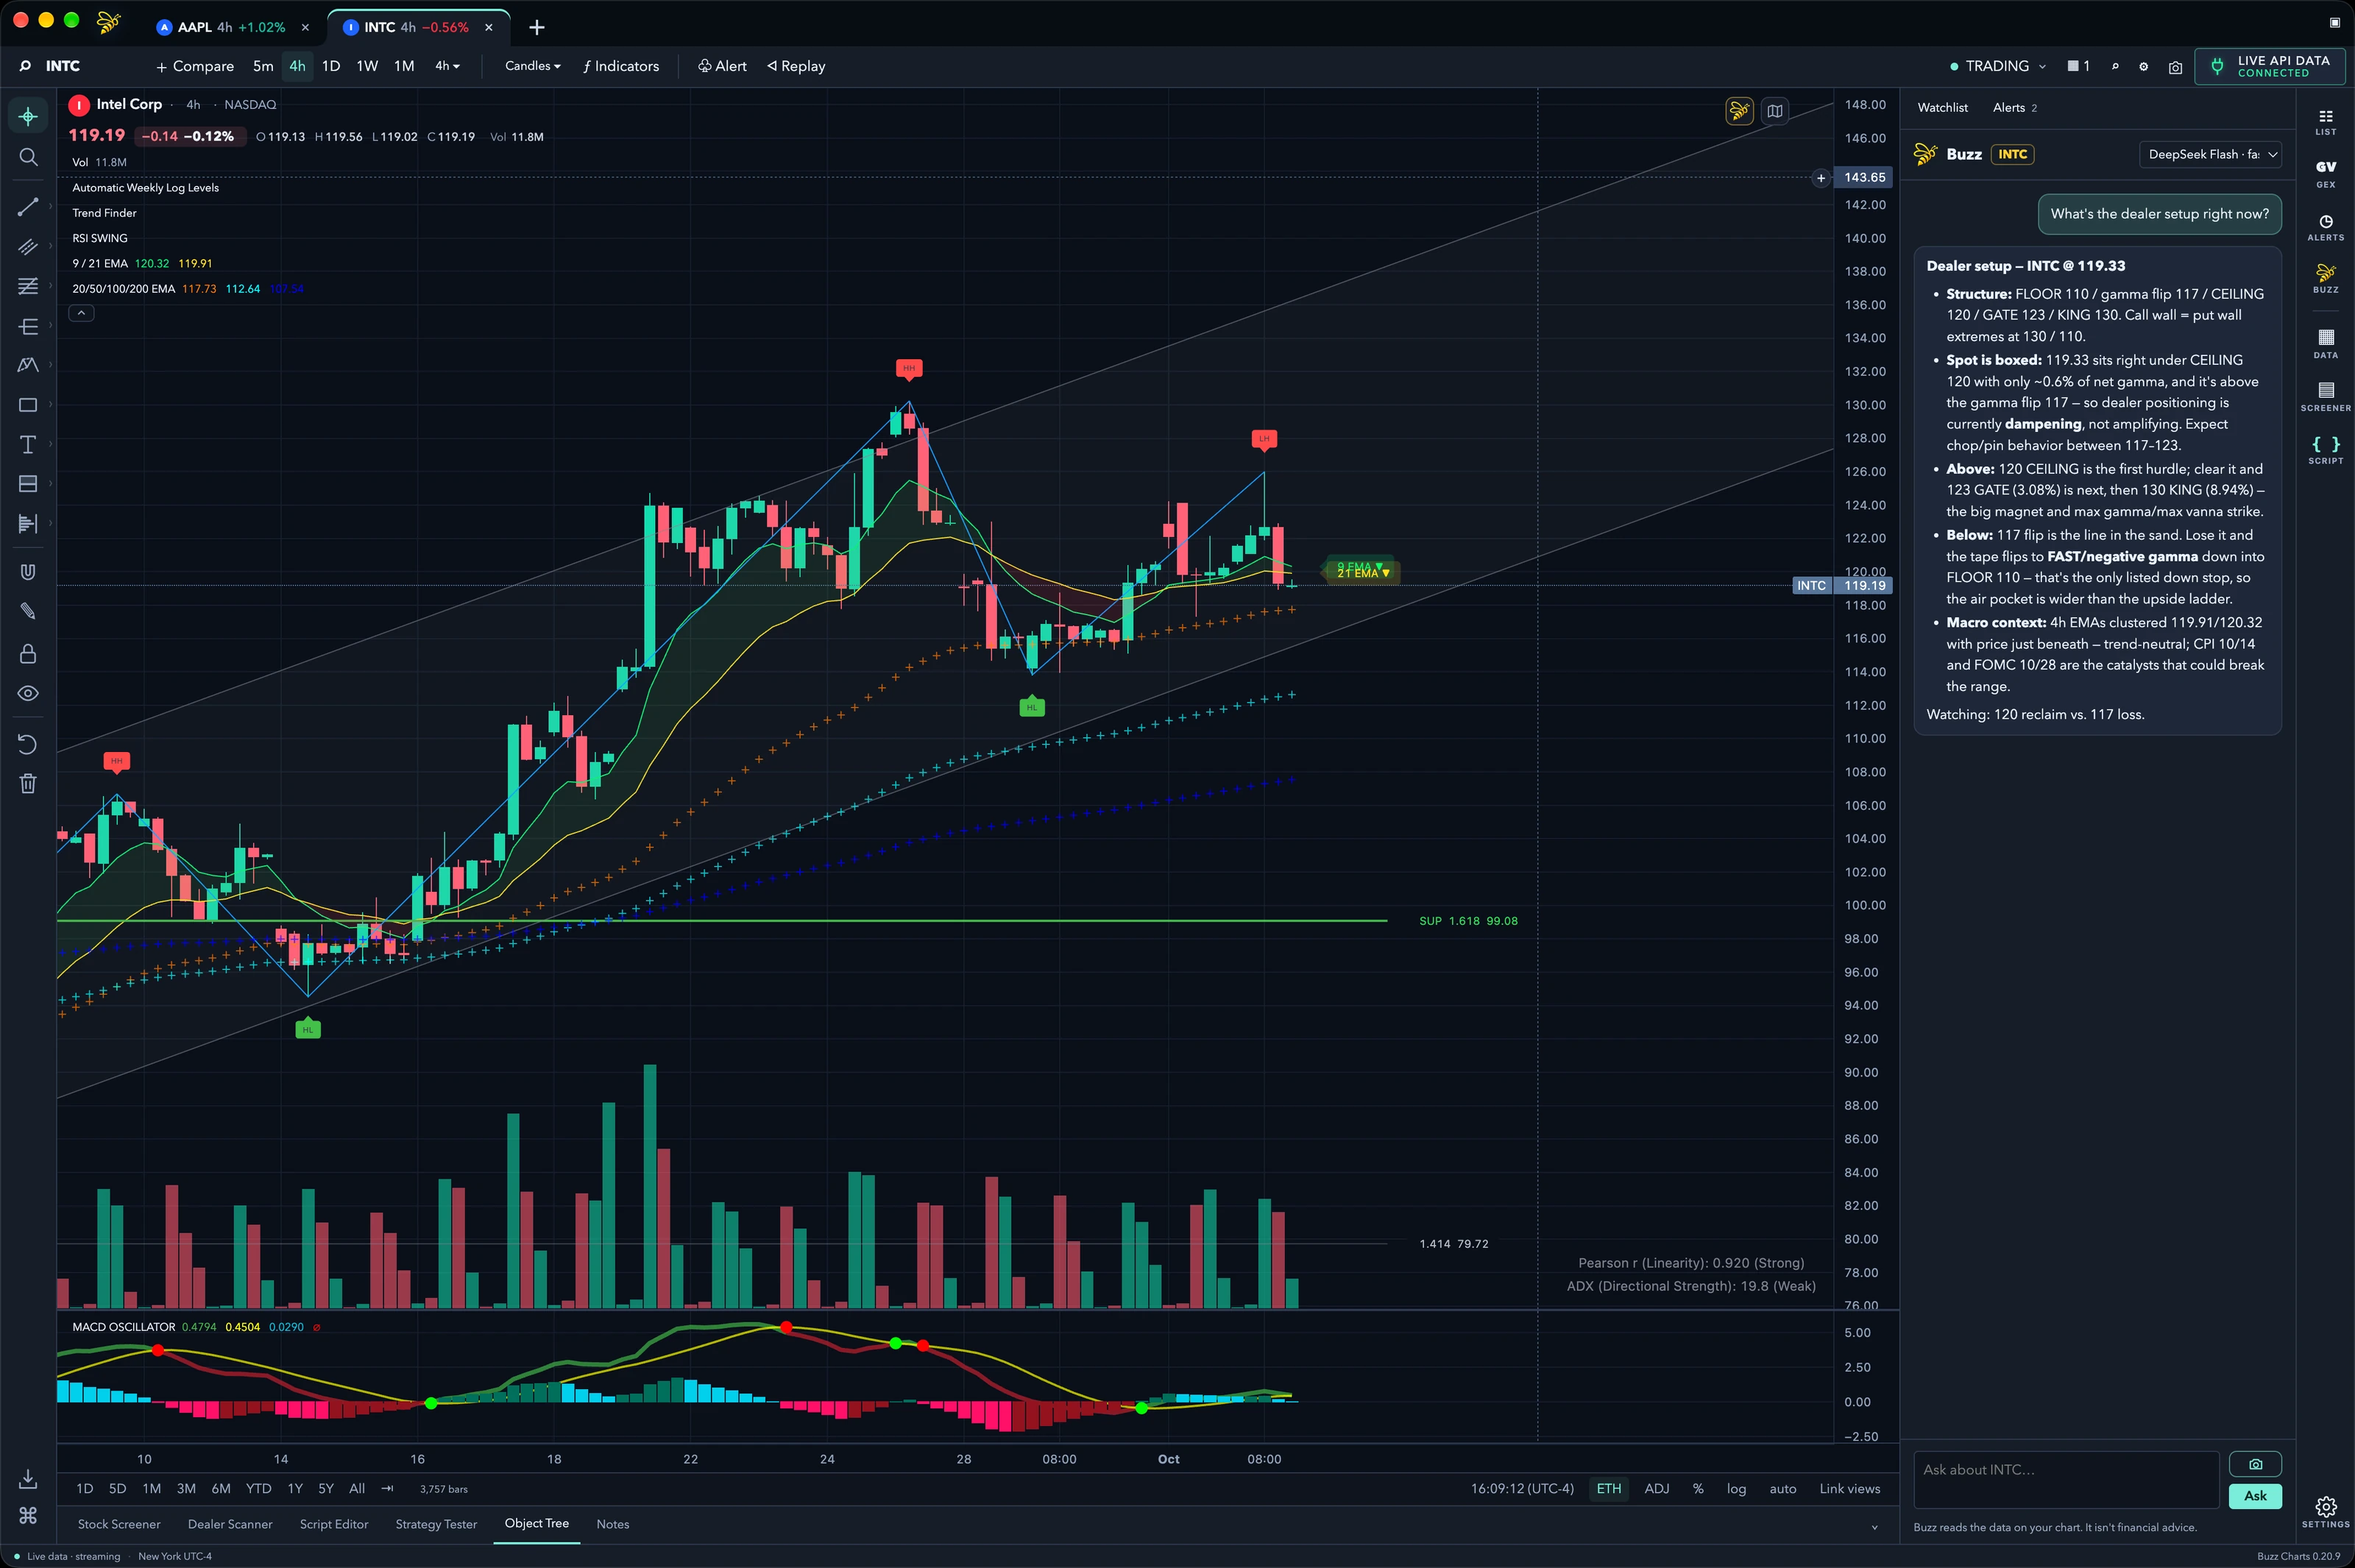Open the Dealer Scanner tab

230,1524
